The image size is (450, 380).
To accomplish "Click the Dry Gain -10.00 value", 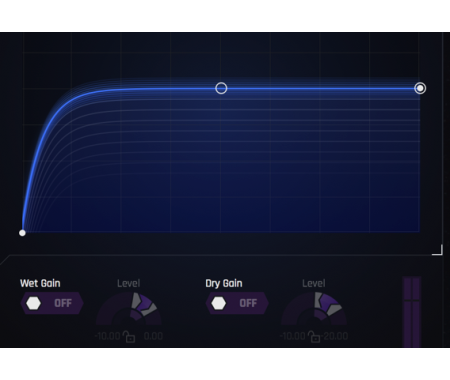I will click(293, 336).
